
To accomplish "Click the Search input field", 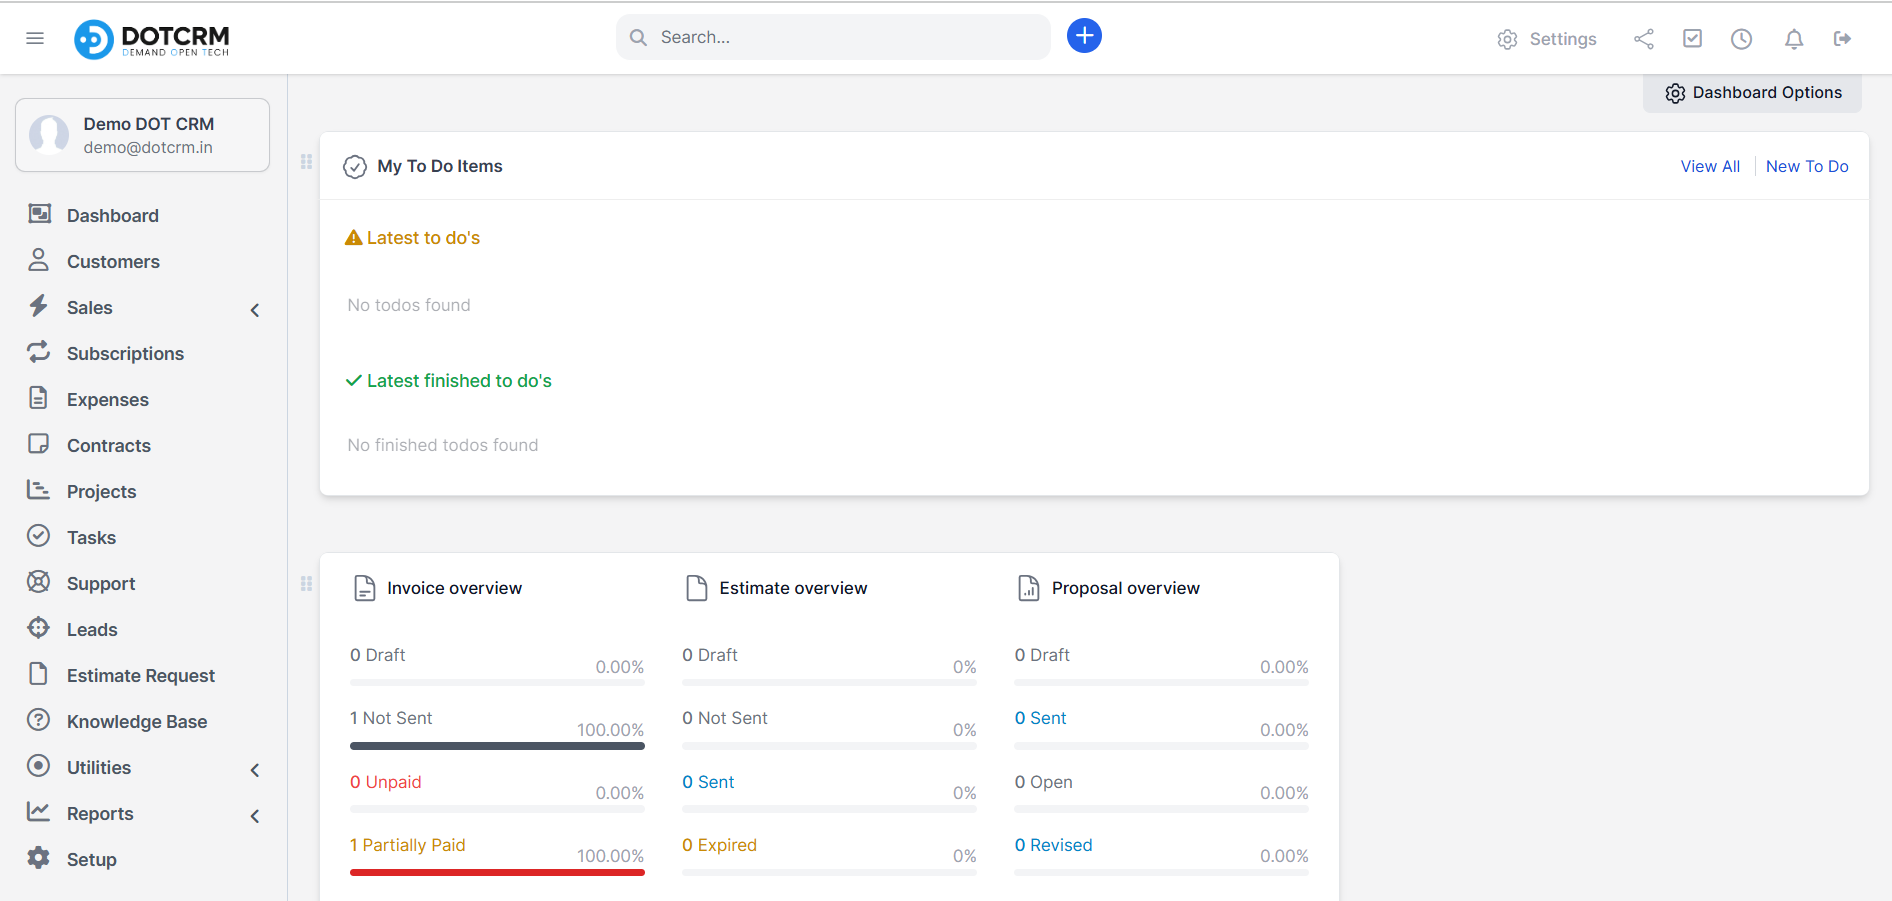I will point(845,37).
